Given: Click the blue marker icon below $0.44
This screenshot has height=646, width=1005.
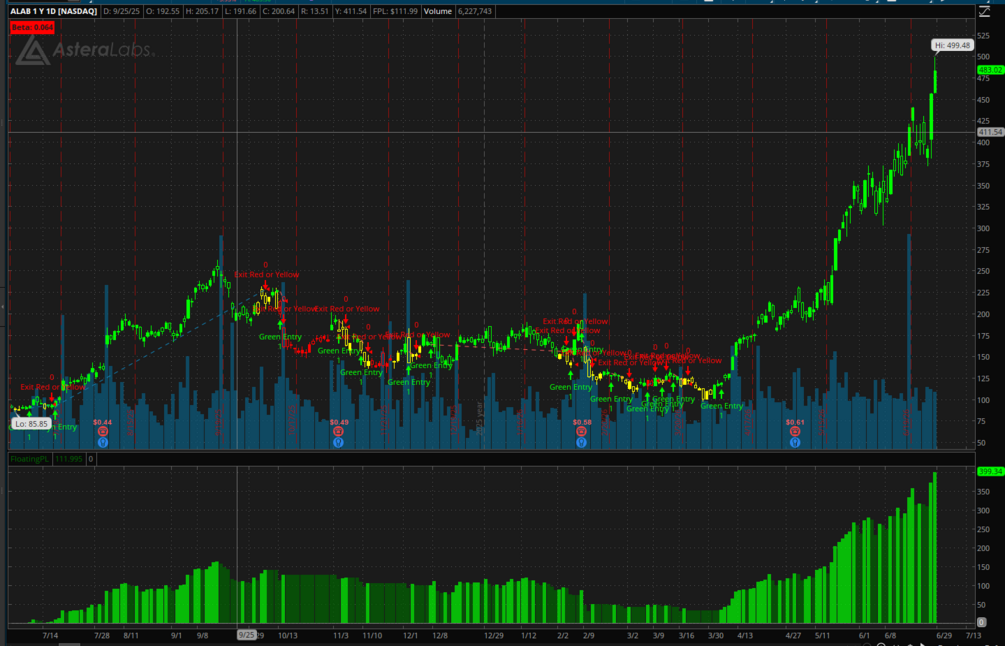Looking at the screenshot, I should tap(103, 442).
